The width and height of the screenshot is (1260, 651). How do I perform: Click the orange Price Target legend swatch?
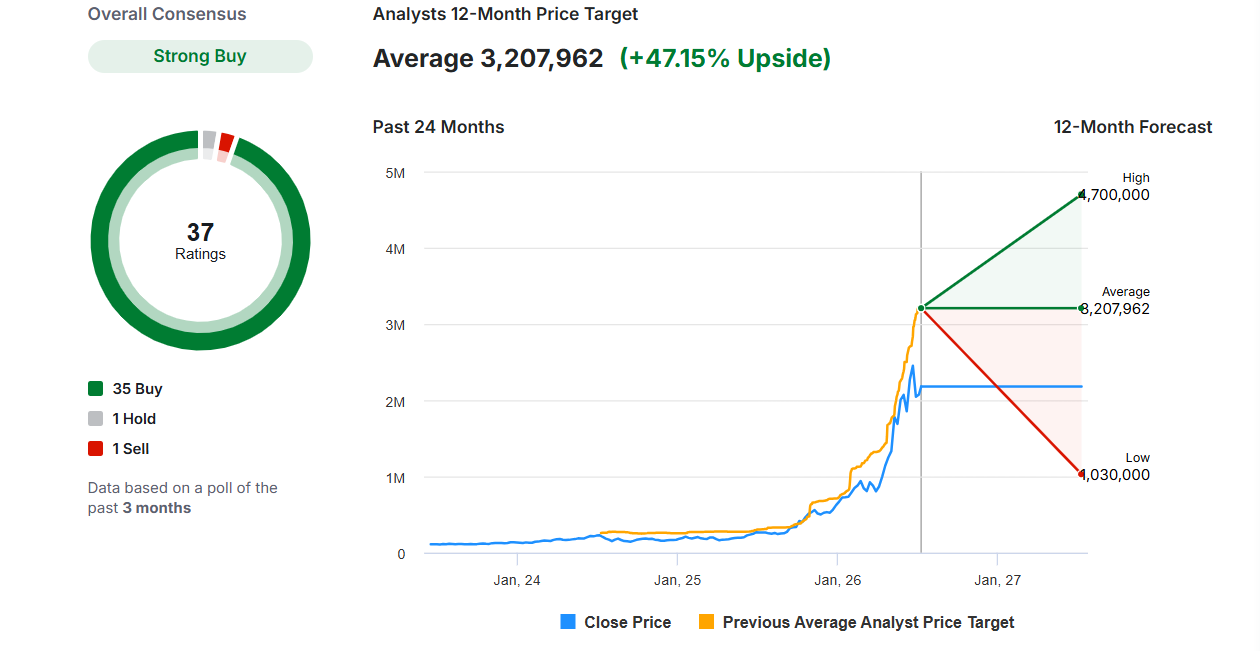[707, 622]
